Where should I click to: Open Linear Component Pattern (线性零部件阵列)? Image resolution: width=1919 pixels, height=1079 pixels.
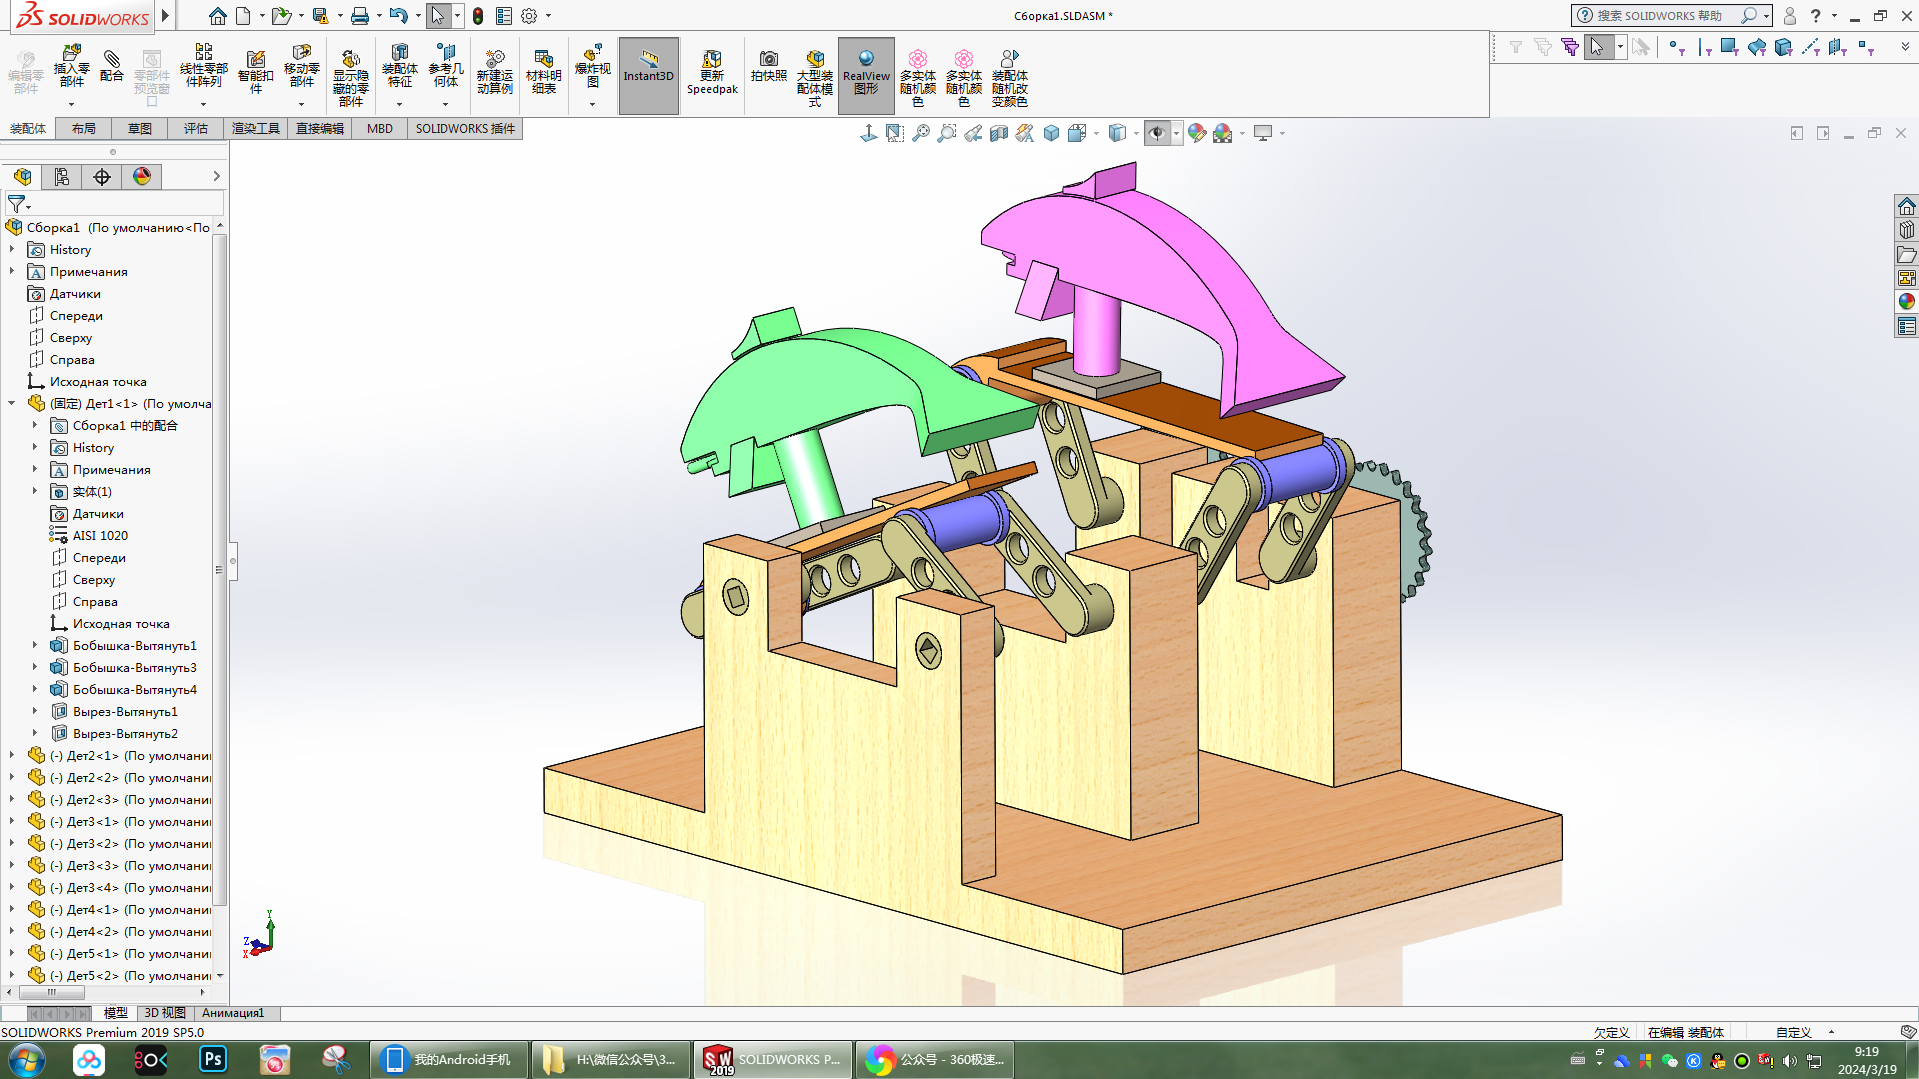coord(203,66)
